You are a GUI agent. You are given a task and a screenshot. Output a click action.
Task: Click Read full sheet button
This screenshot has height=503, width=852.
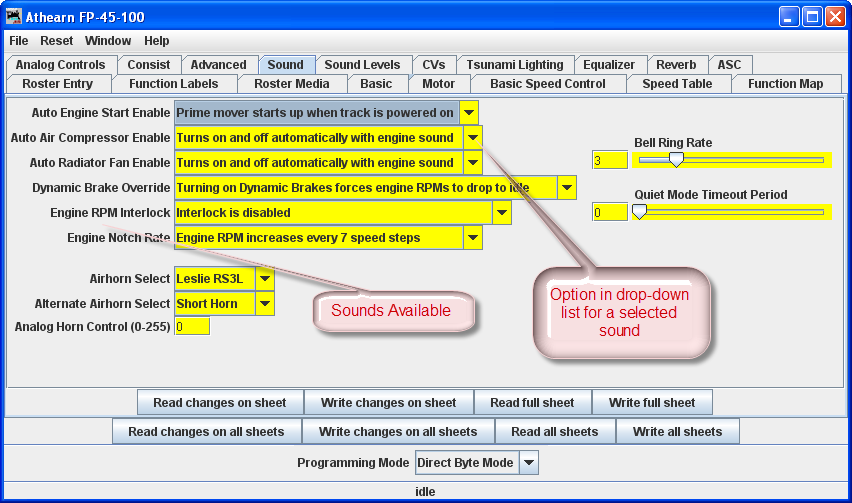(532, 403)
